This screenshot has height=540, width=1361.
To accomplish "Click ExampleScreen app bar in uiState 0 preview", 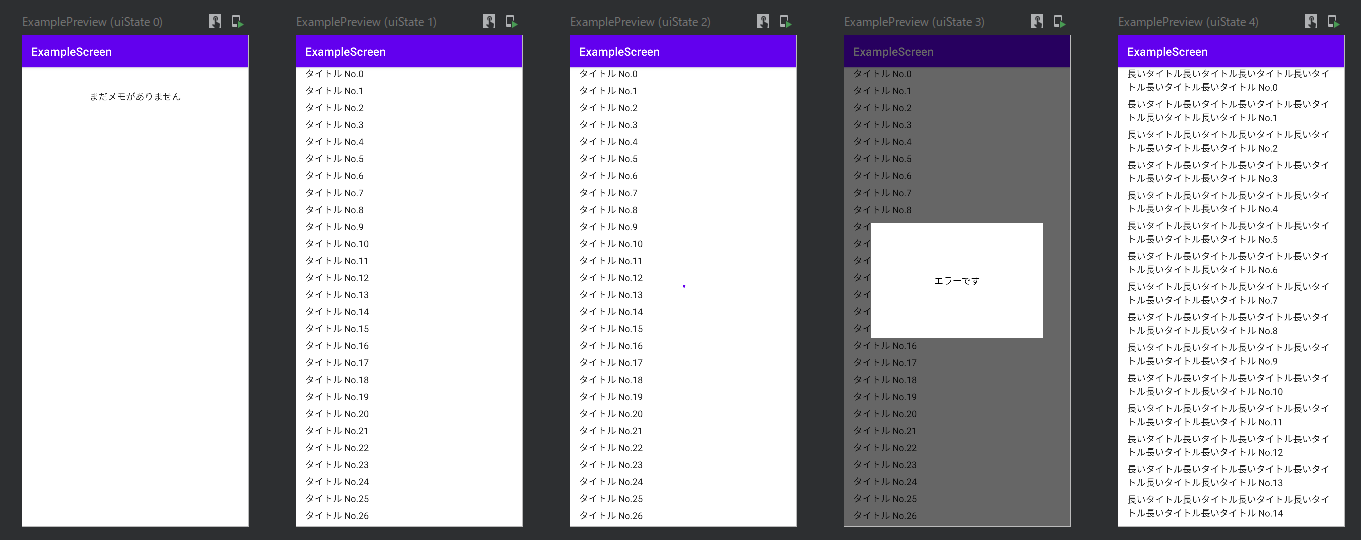I will pos(135,52).
